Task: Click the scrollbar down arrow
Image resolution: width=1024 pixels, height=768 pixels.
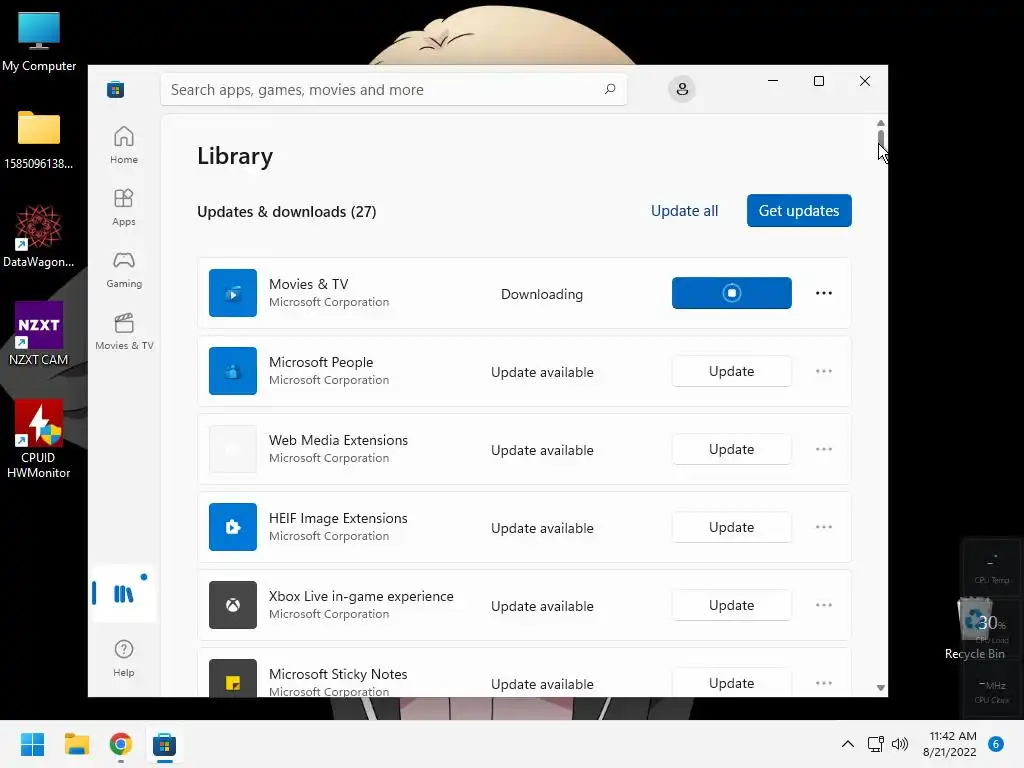Action: click(x=880, y=688)
